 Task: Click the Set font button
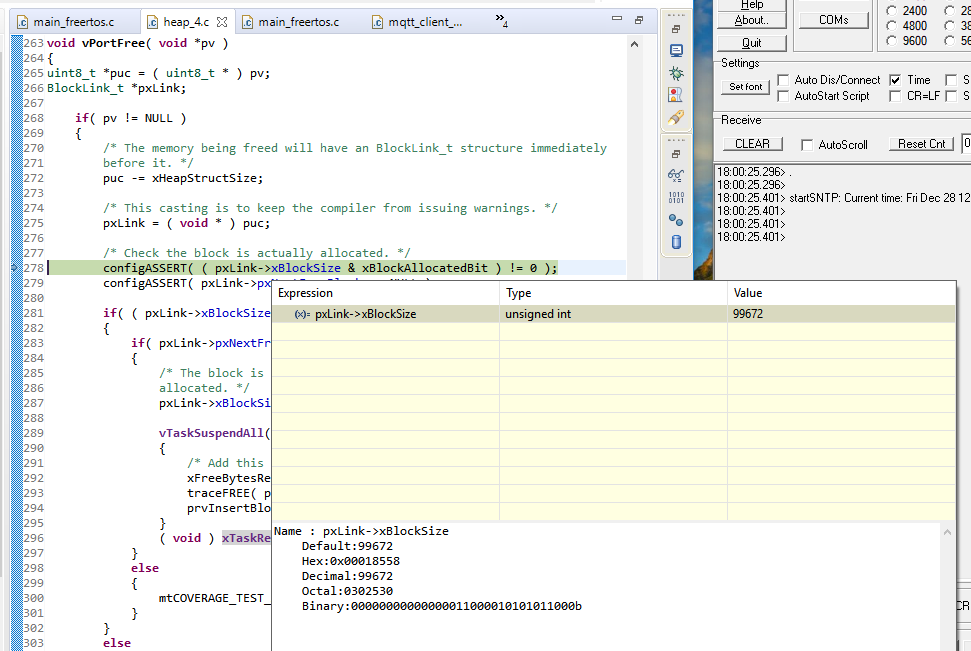click(x=746, y=87)
